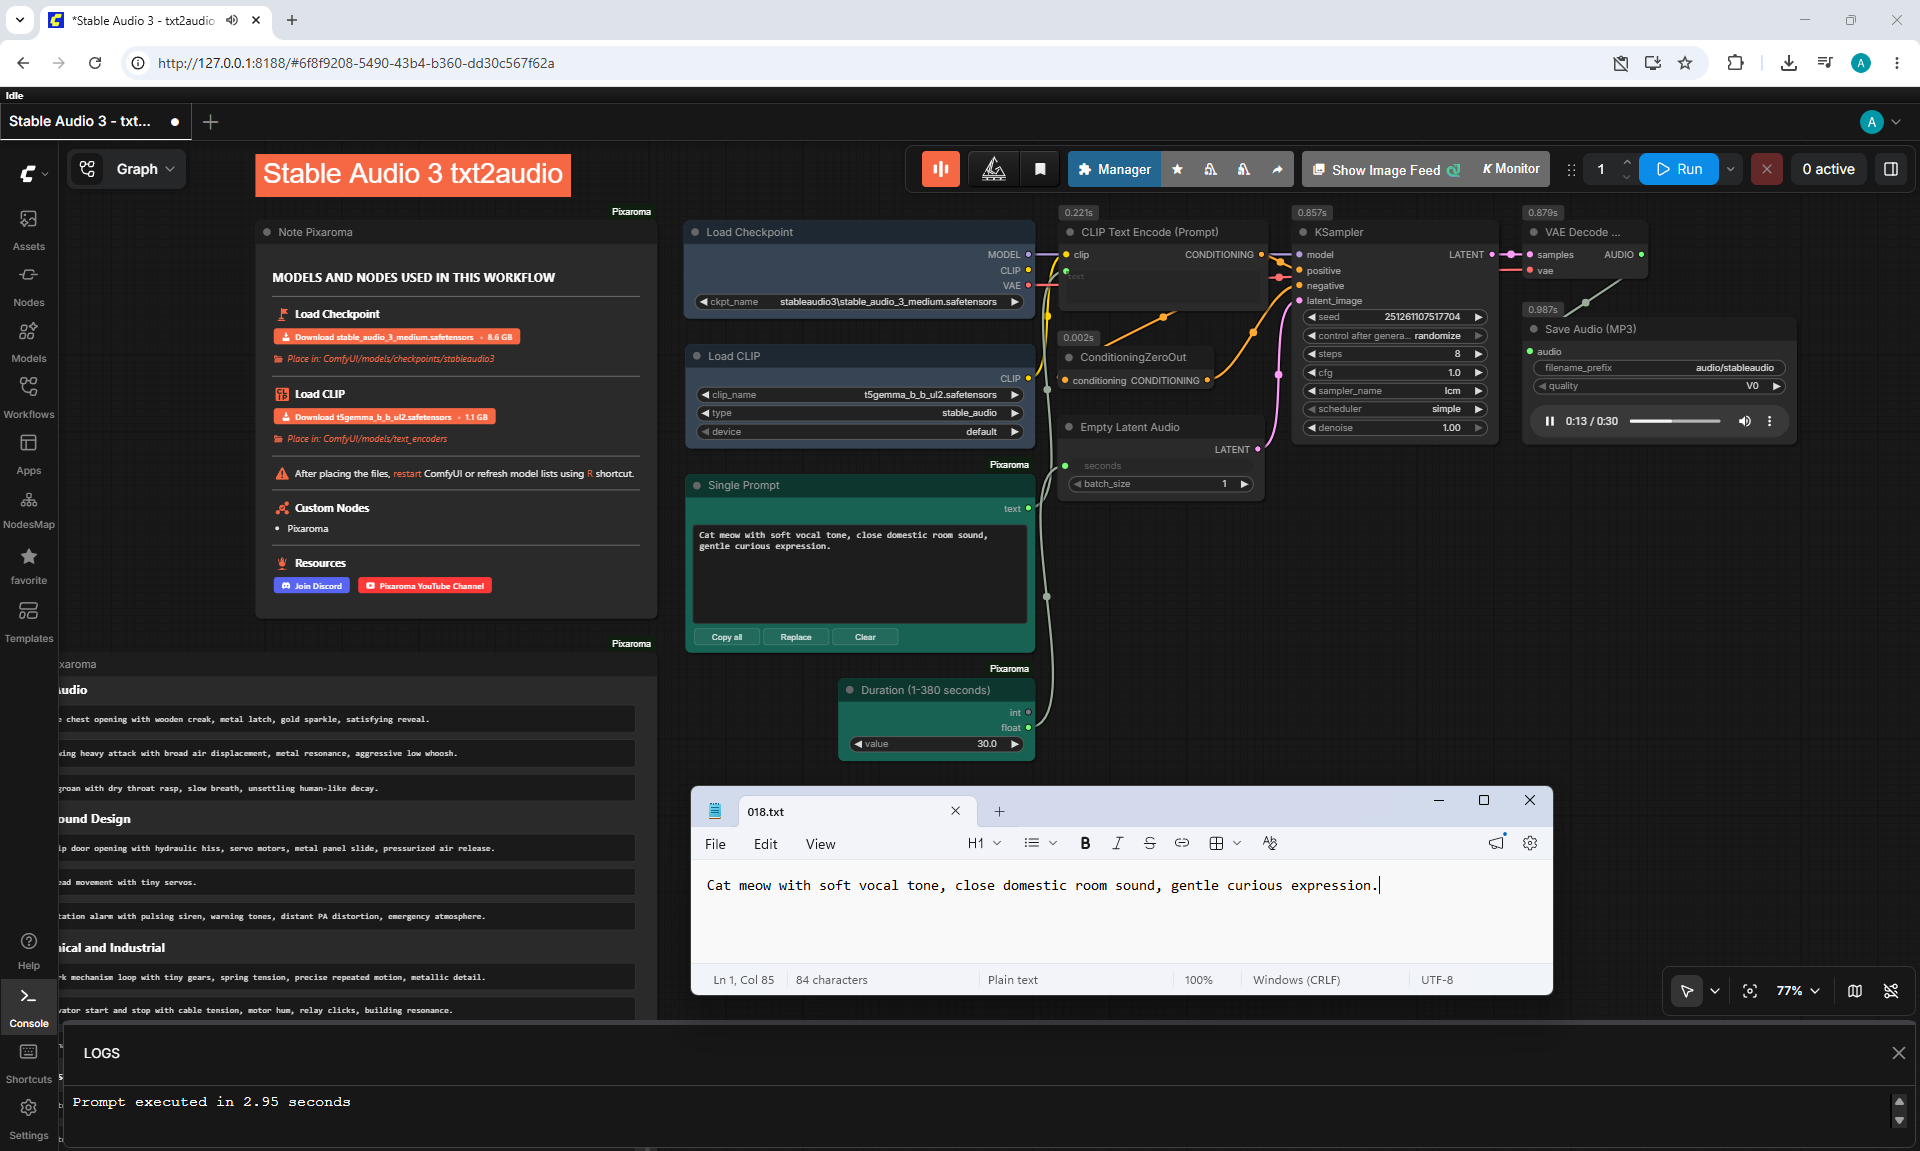Mute the audio player volume
Screen dimensions: 1920x1151
click(x=1744, y=421)
